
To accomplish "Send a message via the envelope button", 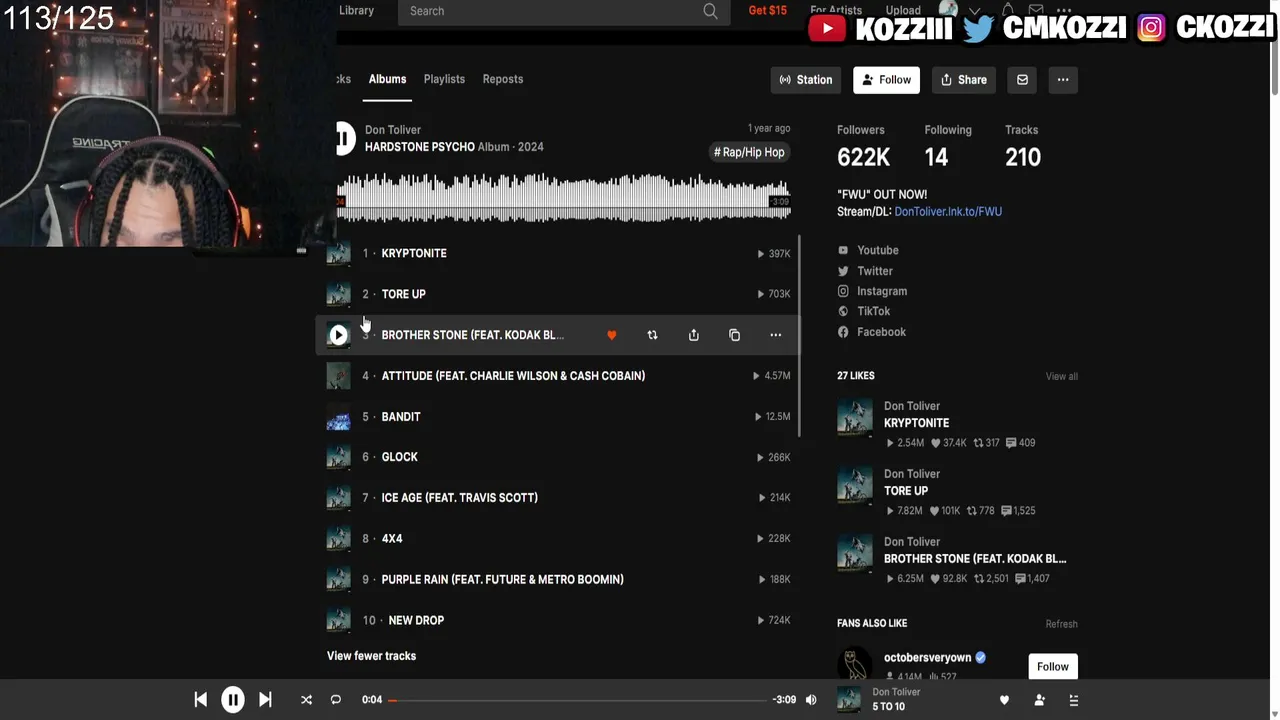I will pyautogui.click(x=1022, y=80).
